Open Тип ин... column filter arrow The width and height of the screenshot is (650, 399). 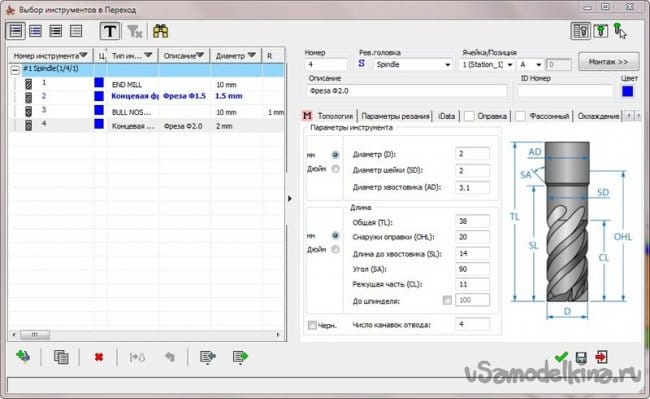pos(148,55)
